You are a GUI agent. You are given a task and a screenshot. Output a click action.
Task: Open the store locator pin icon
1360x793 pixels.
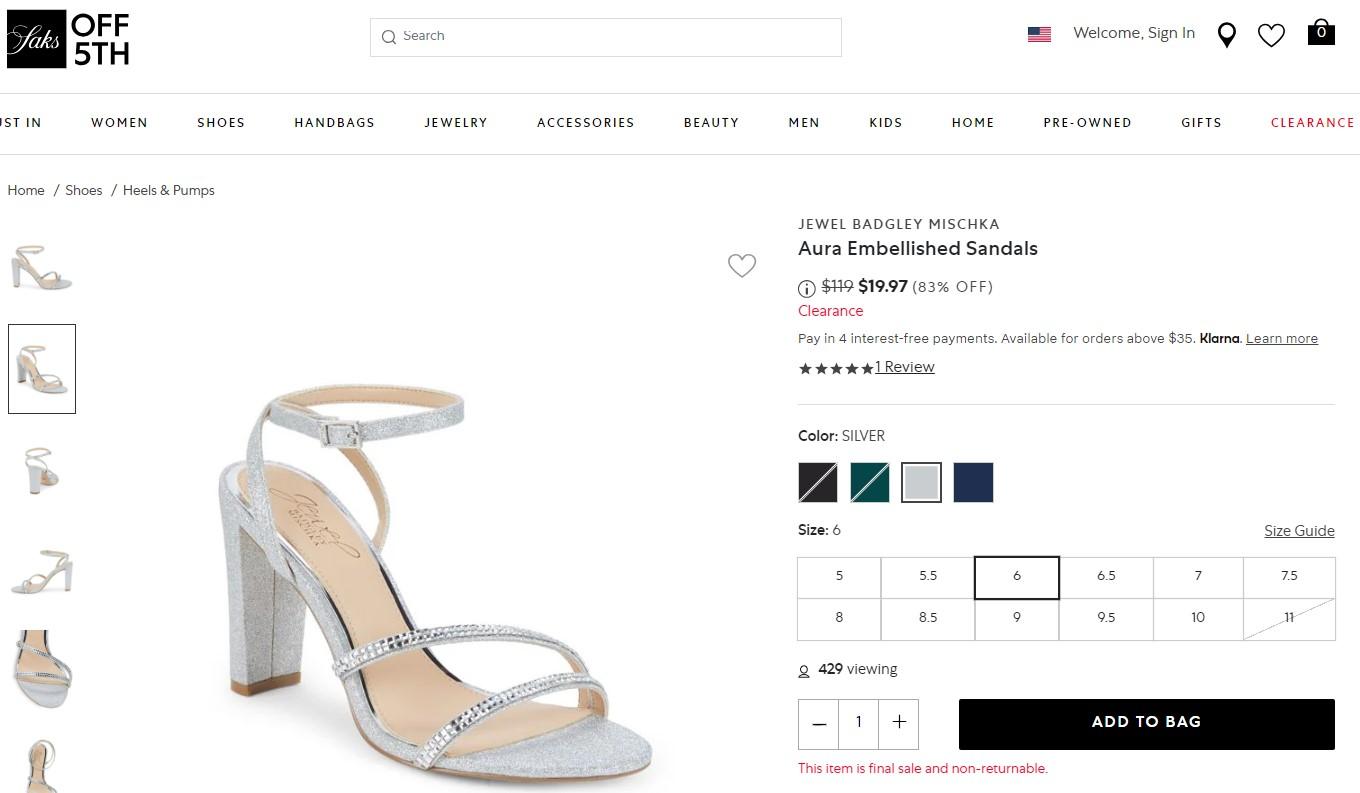coord(1226,35)
